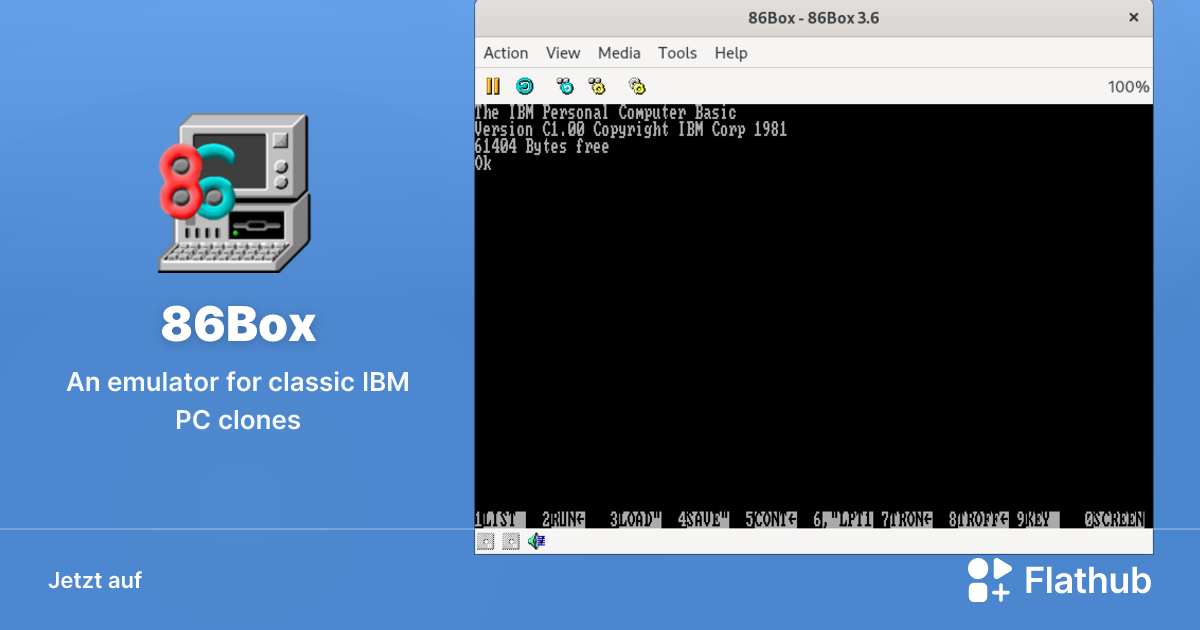Click the 86Box heading above the description
Image resolution: width=1200 pixels, height=630 pixels.
coord(238,323)
